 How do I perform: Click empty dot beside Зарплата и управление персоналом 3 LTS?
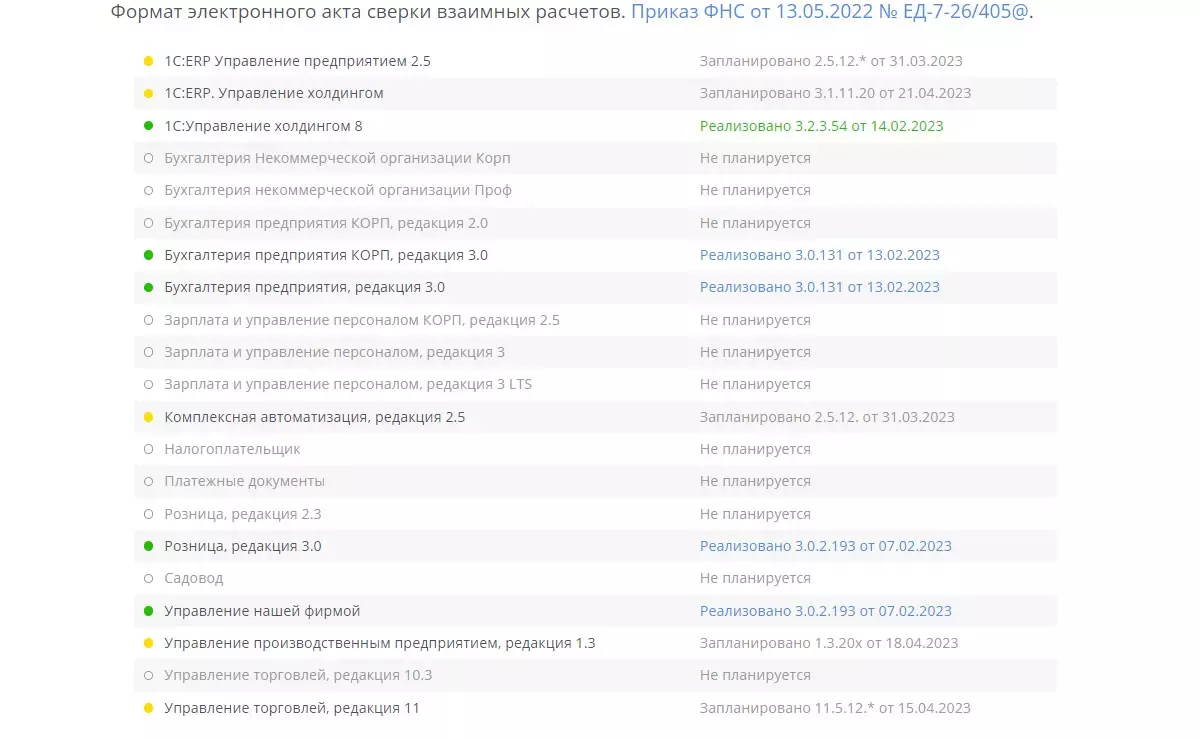(148, 384)
